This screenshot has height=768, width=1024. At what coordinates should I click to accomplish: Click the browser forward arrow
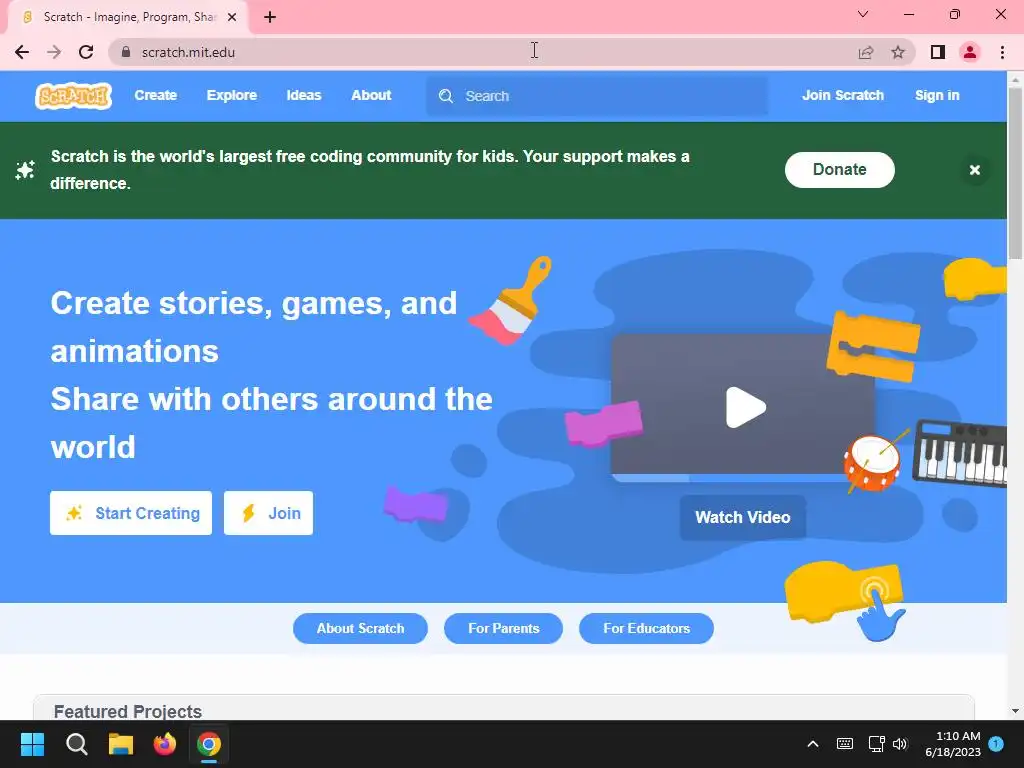point(54,52)
